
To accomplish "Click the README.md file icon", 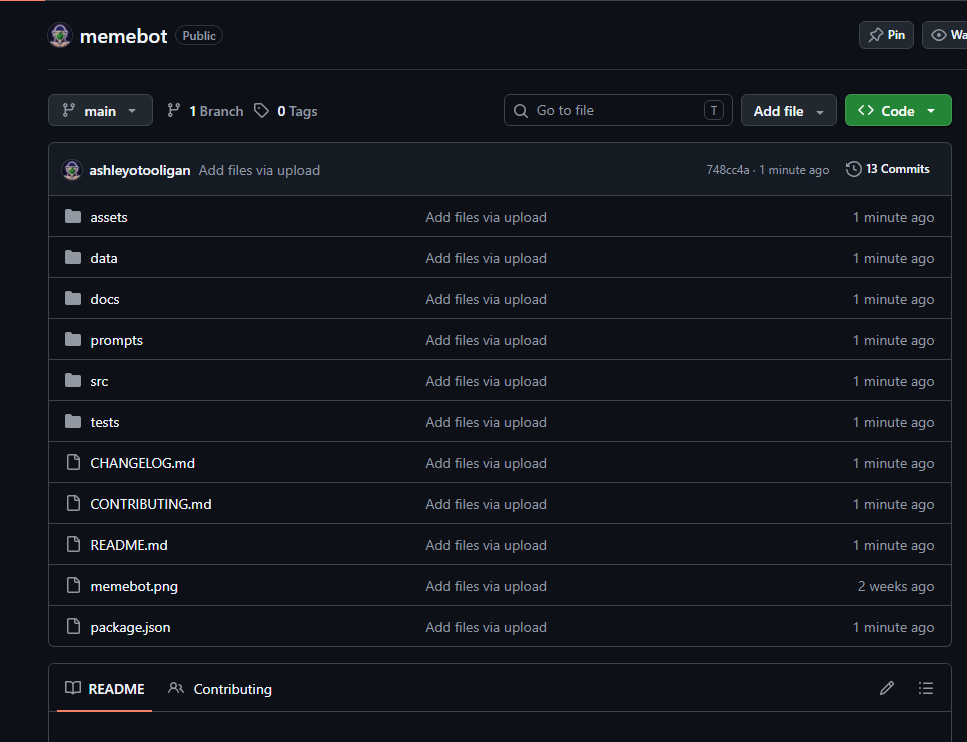I will click(x=73, y=544).
